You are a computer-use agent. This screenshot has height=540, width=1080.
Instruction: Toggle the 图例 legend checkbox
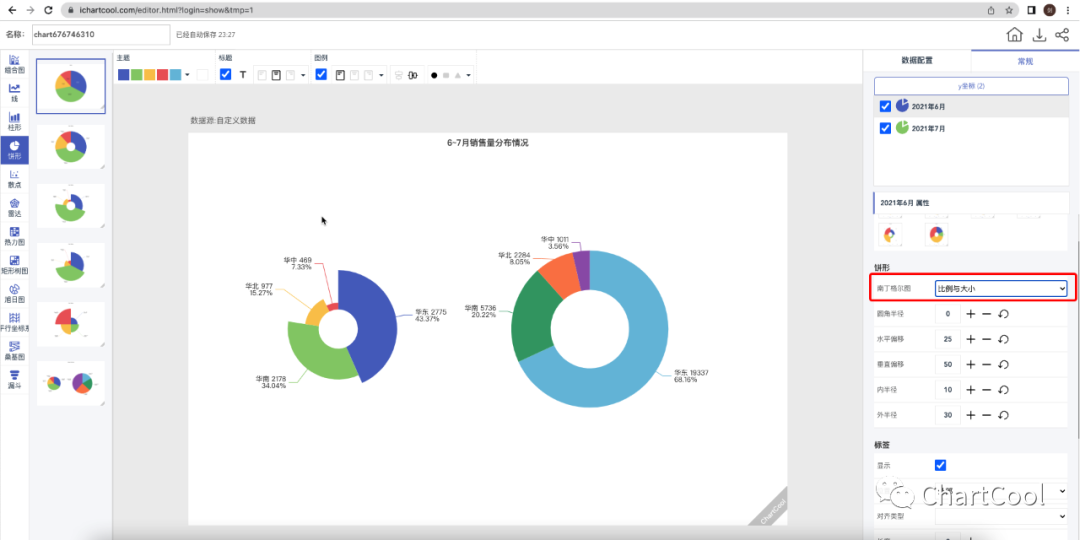click(321, 74)
